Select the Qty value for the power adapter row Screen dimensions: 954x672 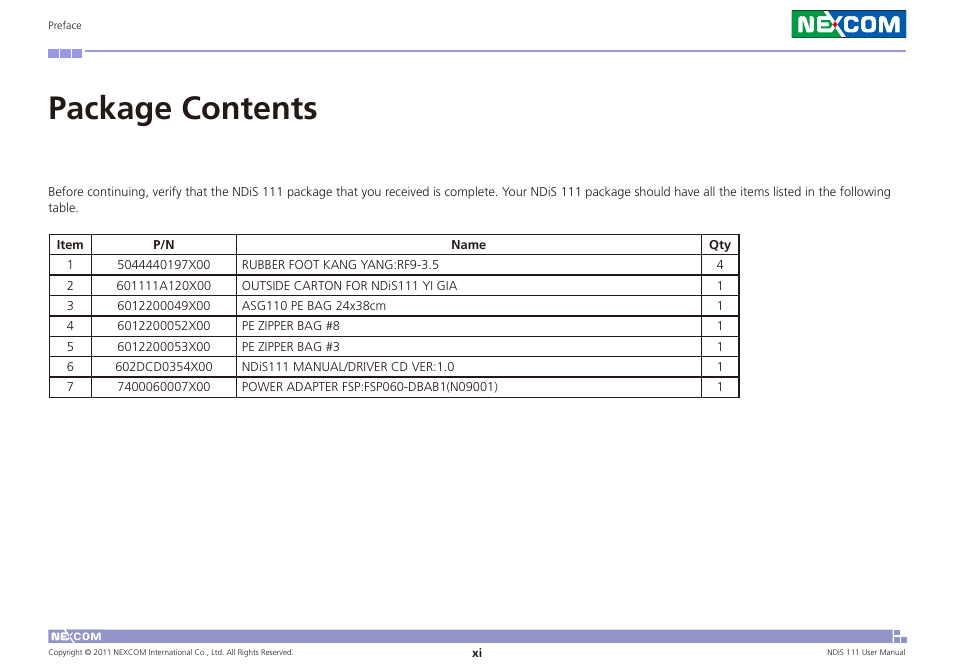point(719,386)
